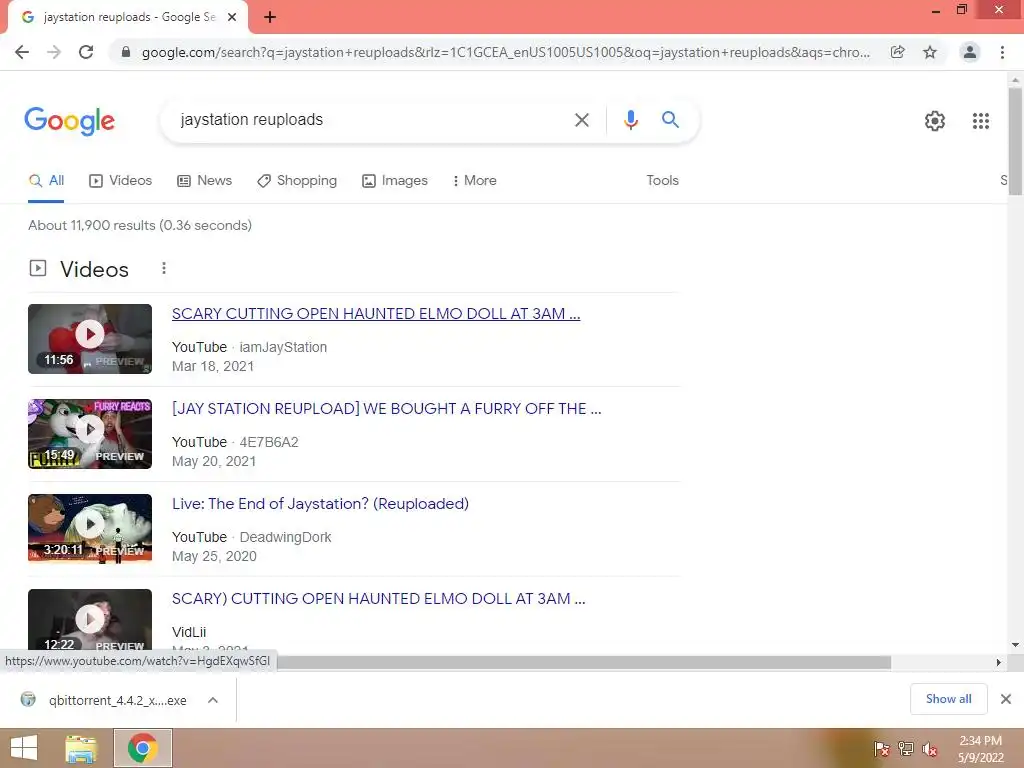Play the 3:20:11 livestream thumbnail
This screenshot has height=768, width=1024.
[x=90, y=528]
